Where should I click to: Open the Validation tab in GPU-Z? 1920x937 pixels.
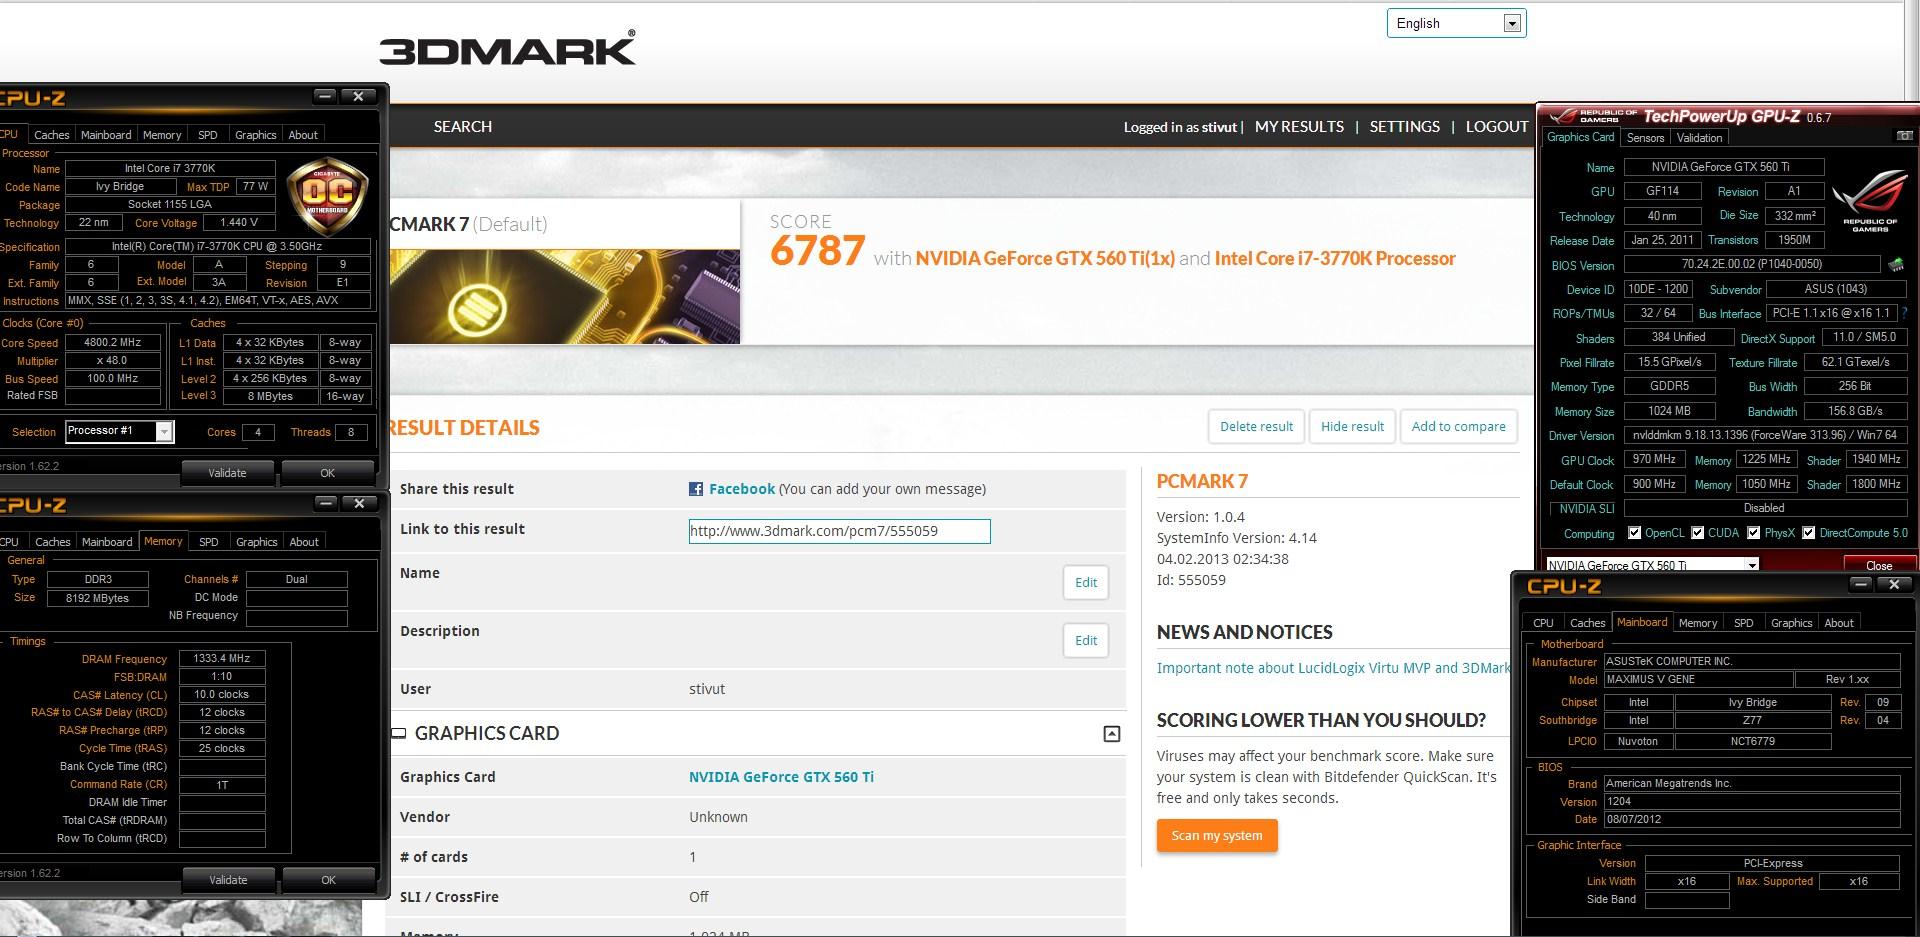coord(1699,138)
